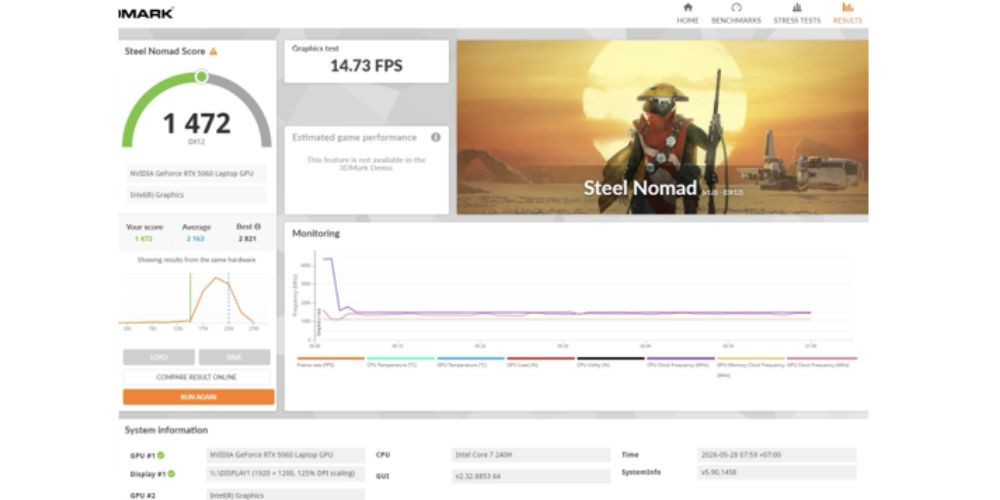Click the green check icon beside GPU #1
Viewport: 1000px width, 500px height.
point(161,455)
